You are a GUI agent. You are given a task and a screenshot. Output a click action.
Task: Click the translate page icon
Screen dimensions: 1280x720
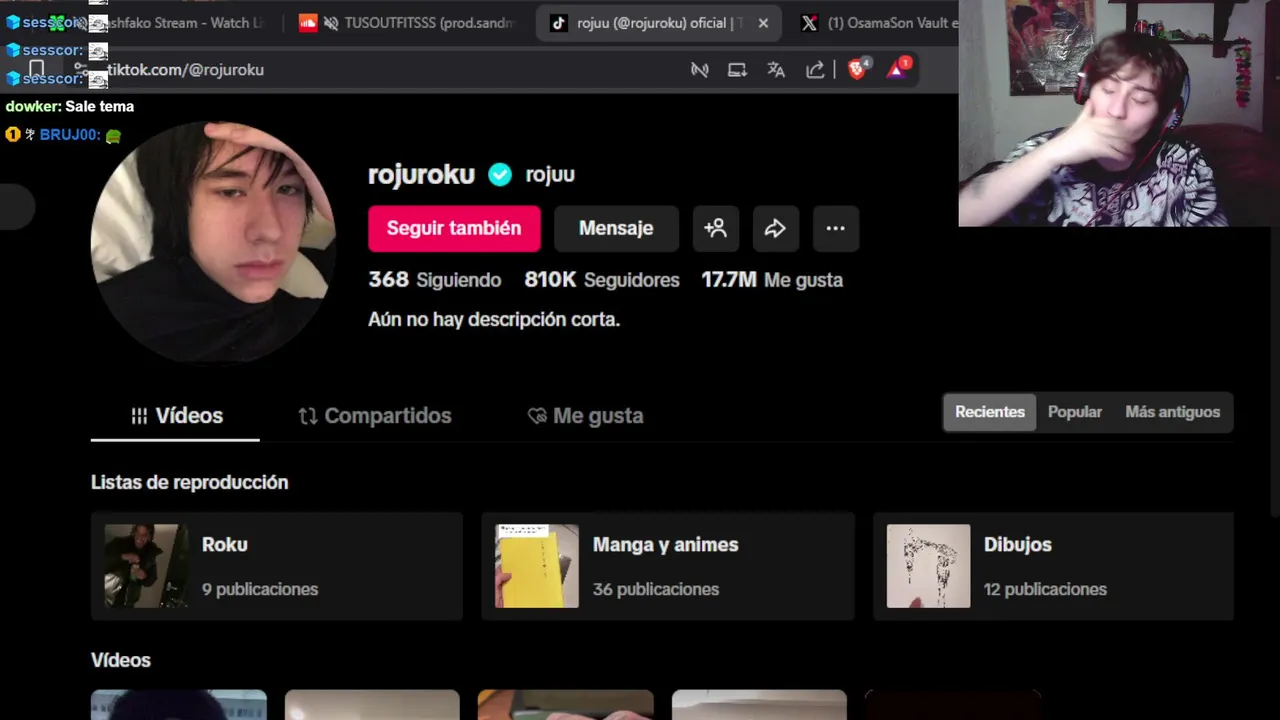pos(776,70)
